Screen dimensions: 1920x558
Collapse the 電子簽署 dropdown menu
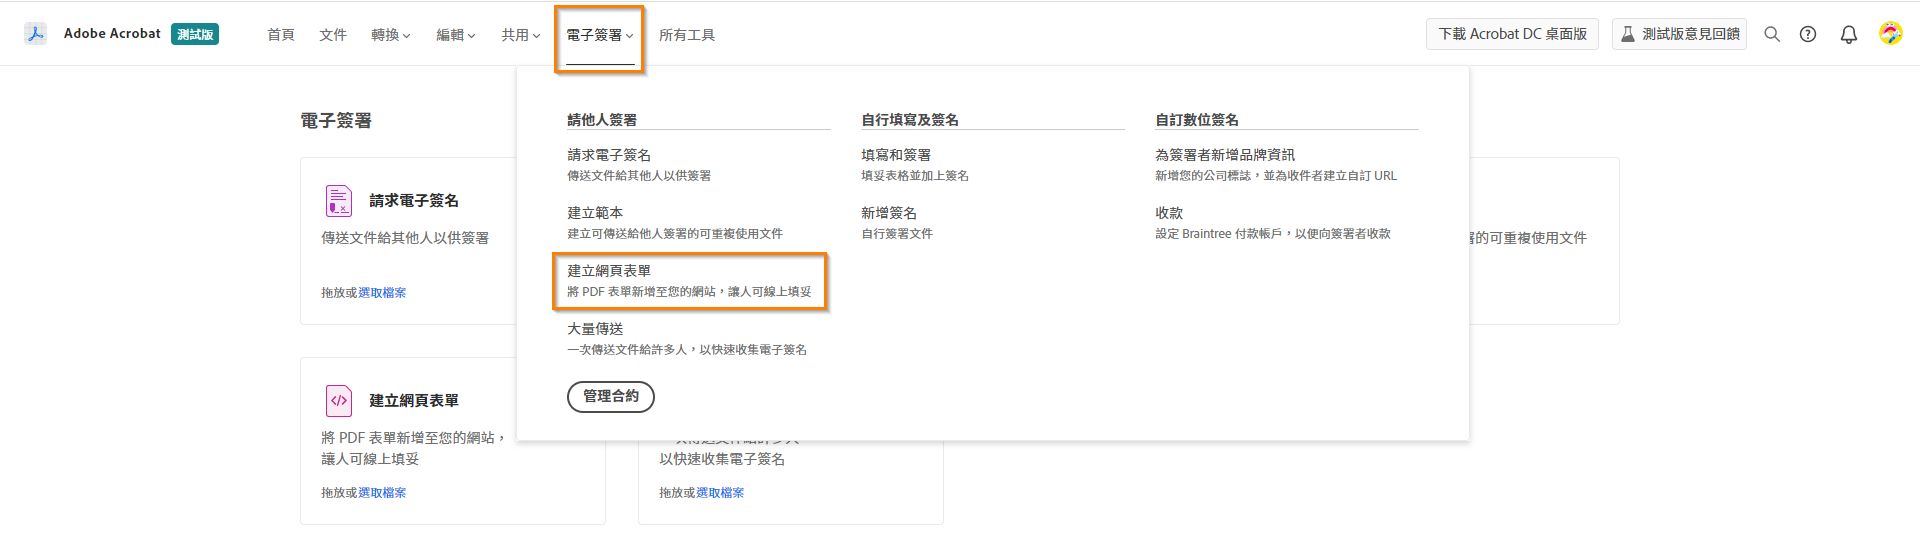(x=599, y=35)
